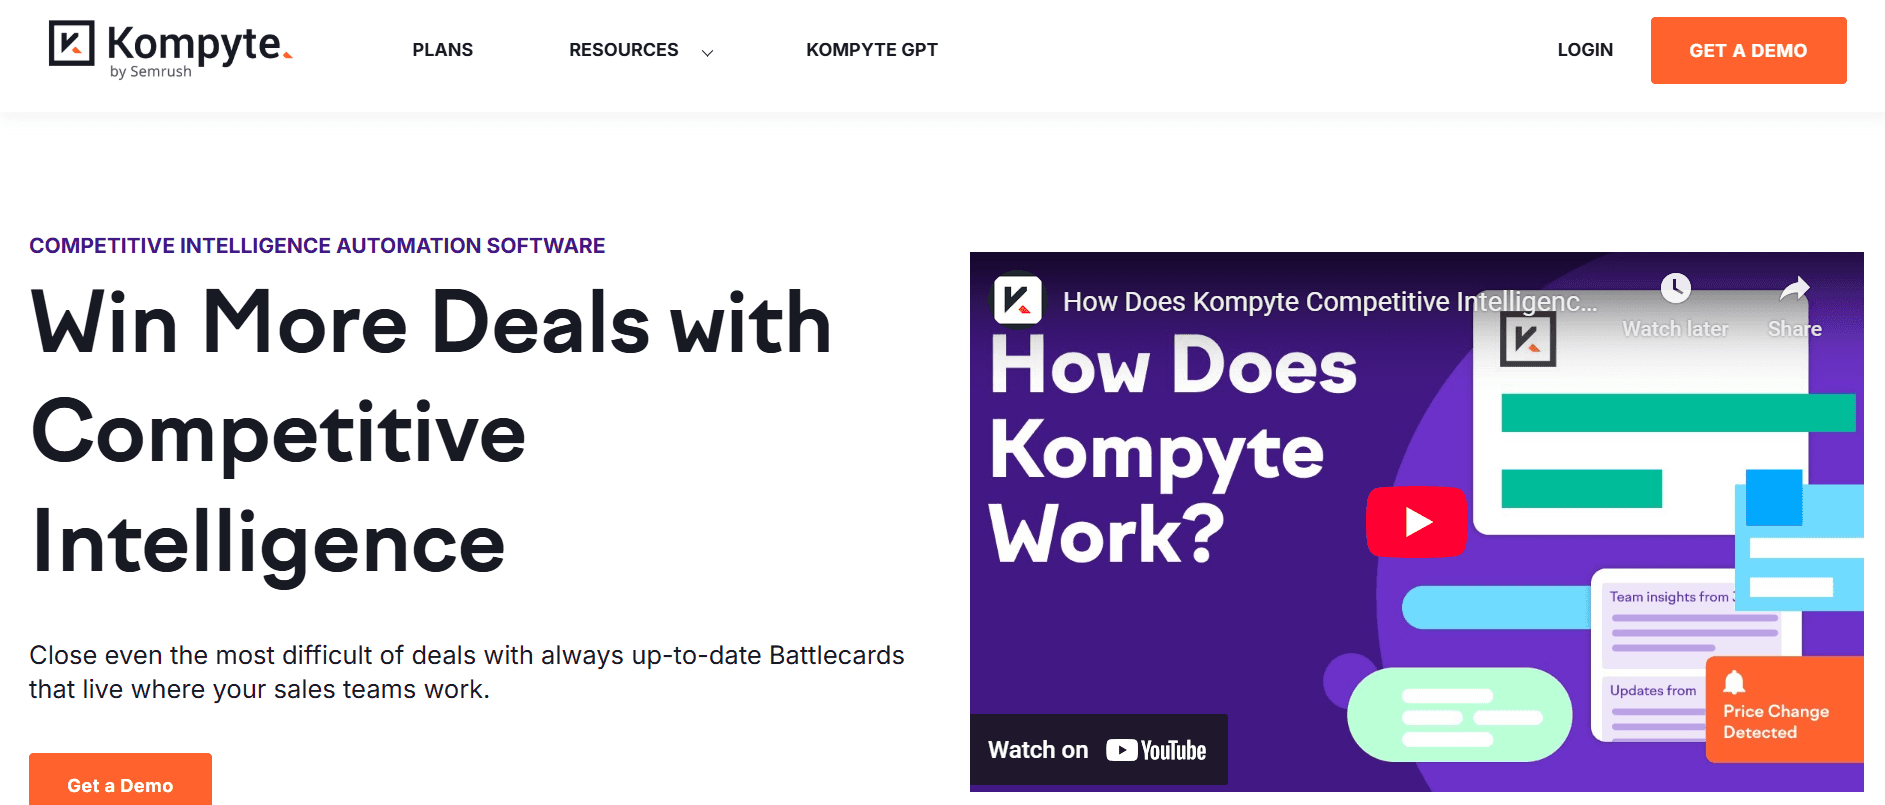The width and height of the screenshot is (1885, 805).
Task: Click the Kompyte by Semrush logo
Action: [170, 49]
